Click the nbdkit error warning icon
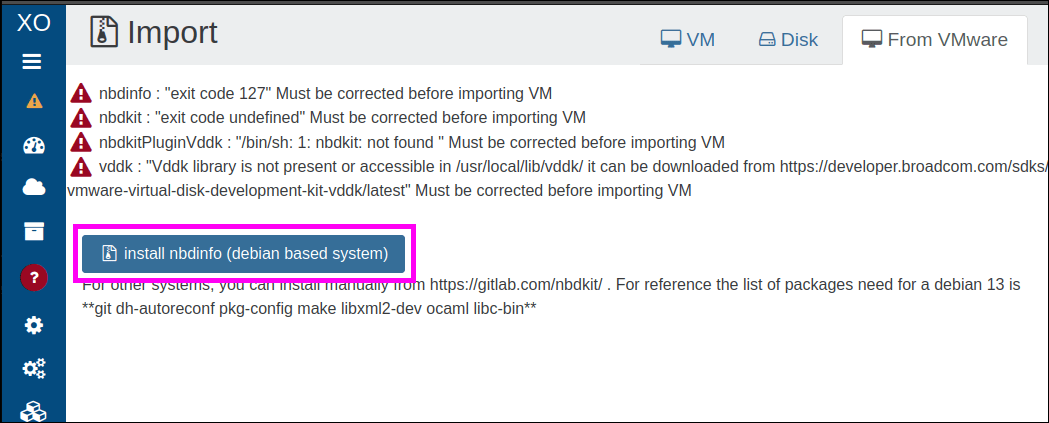 coord(81,118)
